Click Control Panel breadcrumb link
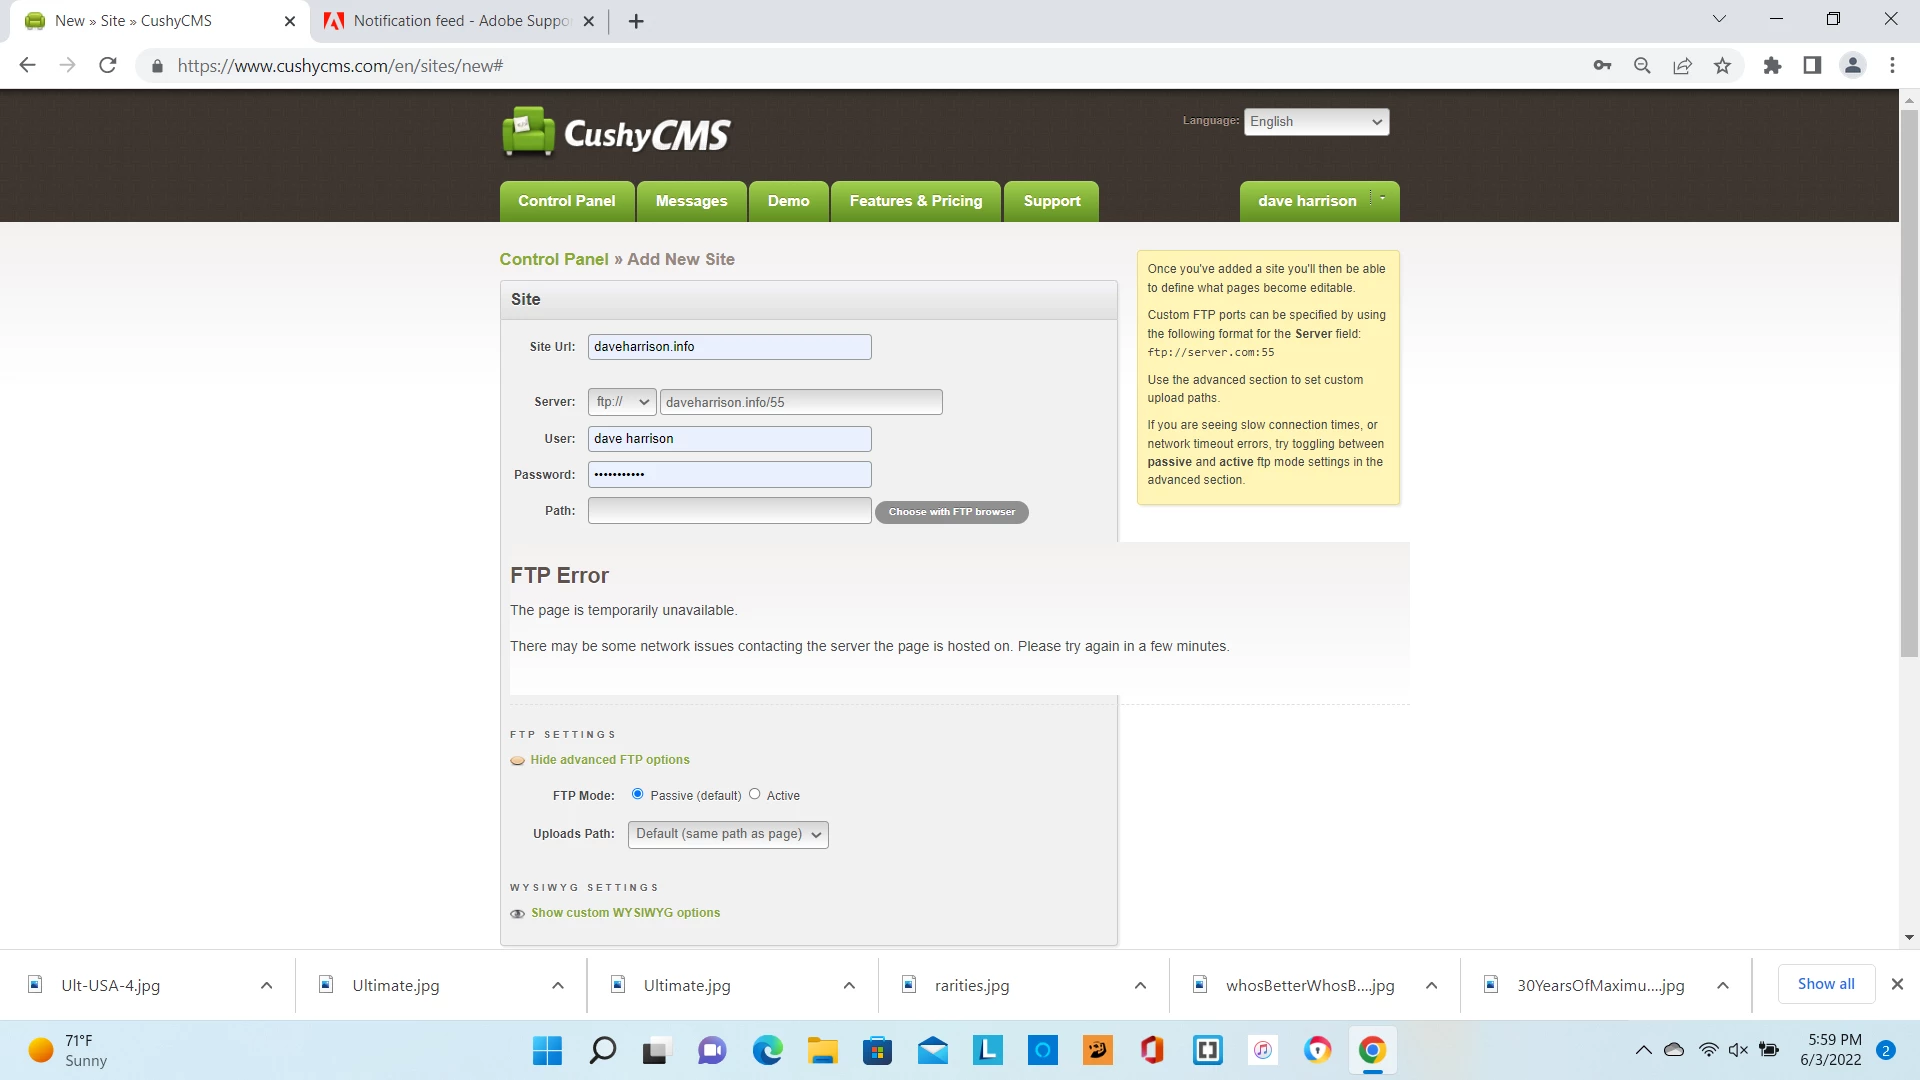The image size is (1920, 1080). pyautogui.click(x=553, y=259)
